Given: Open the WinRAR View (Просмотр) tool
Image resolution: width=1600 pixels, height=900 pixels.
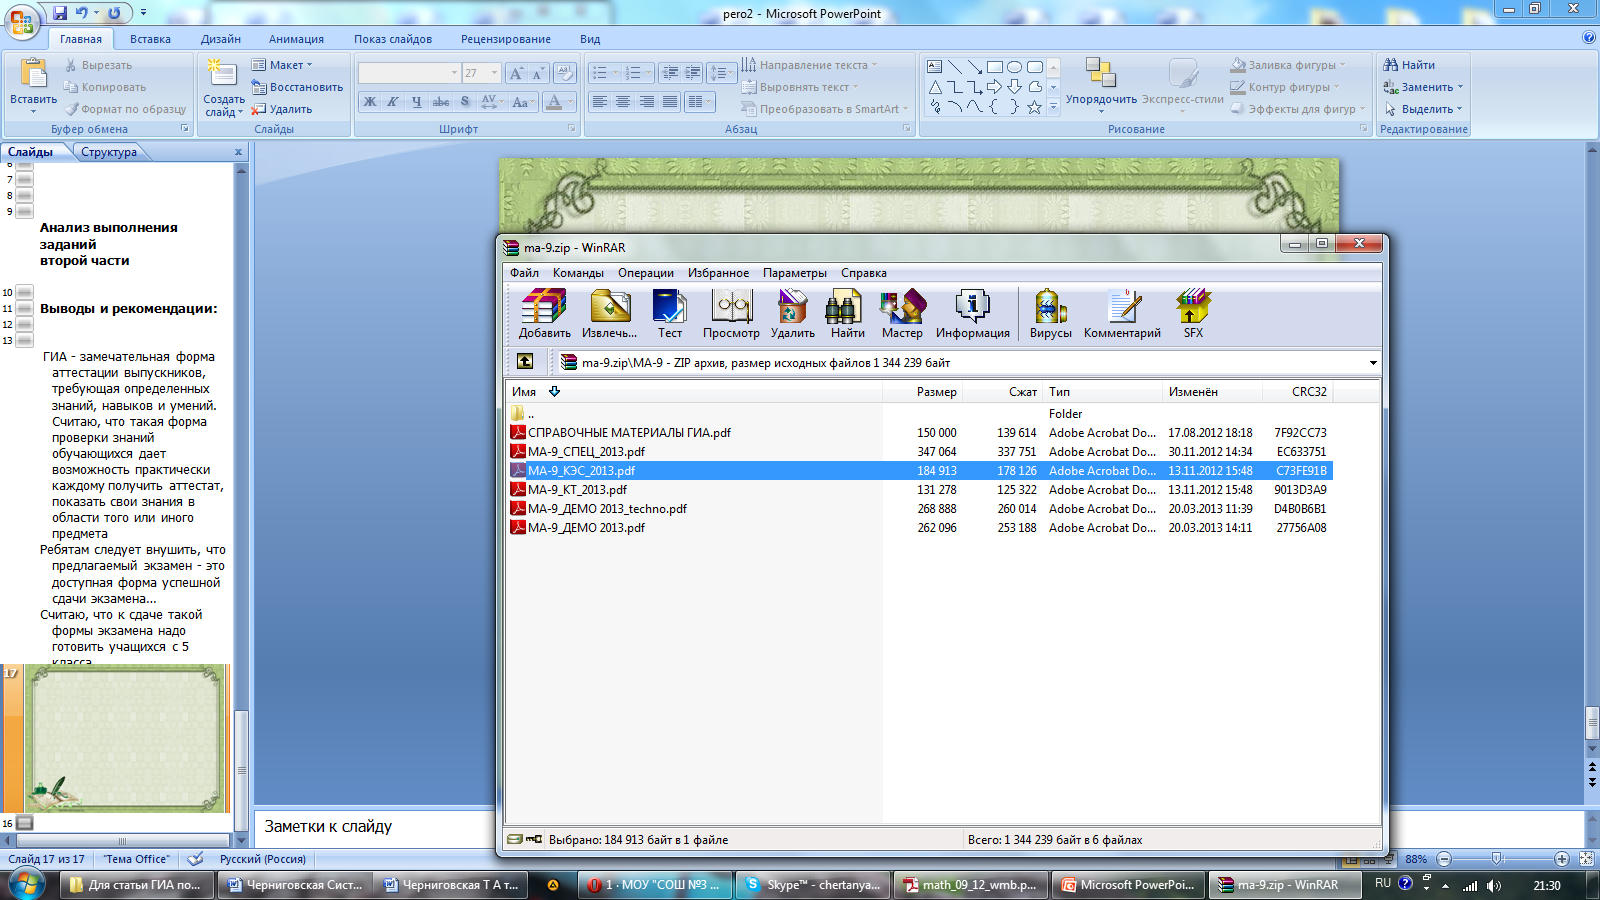Looking at the screenshot, I should [731, 314].
